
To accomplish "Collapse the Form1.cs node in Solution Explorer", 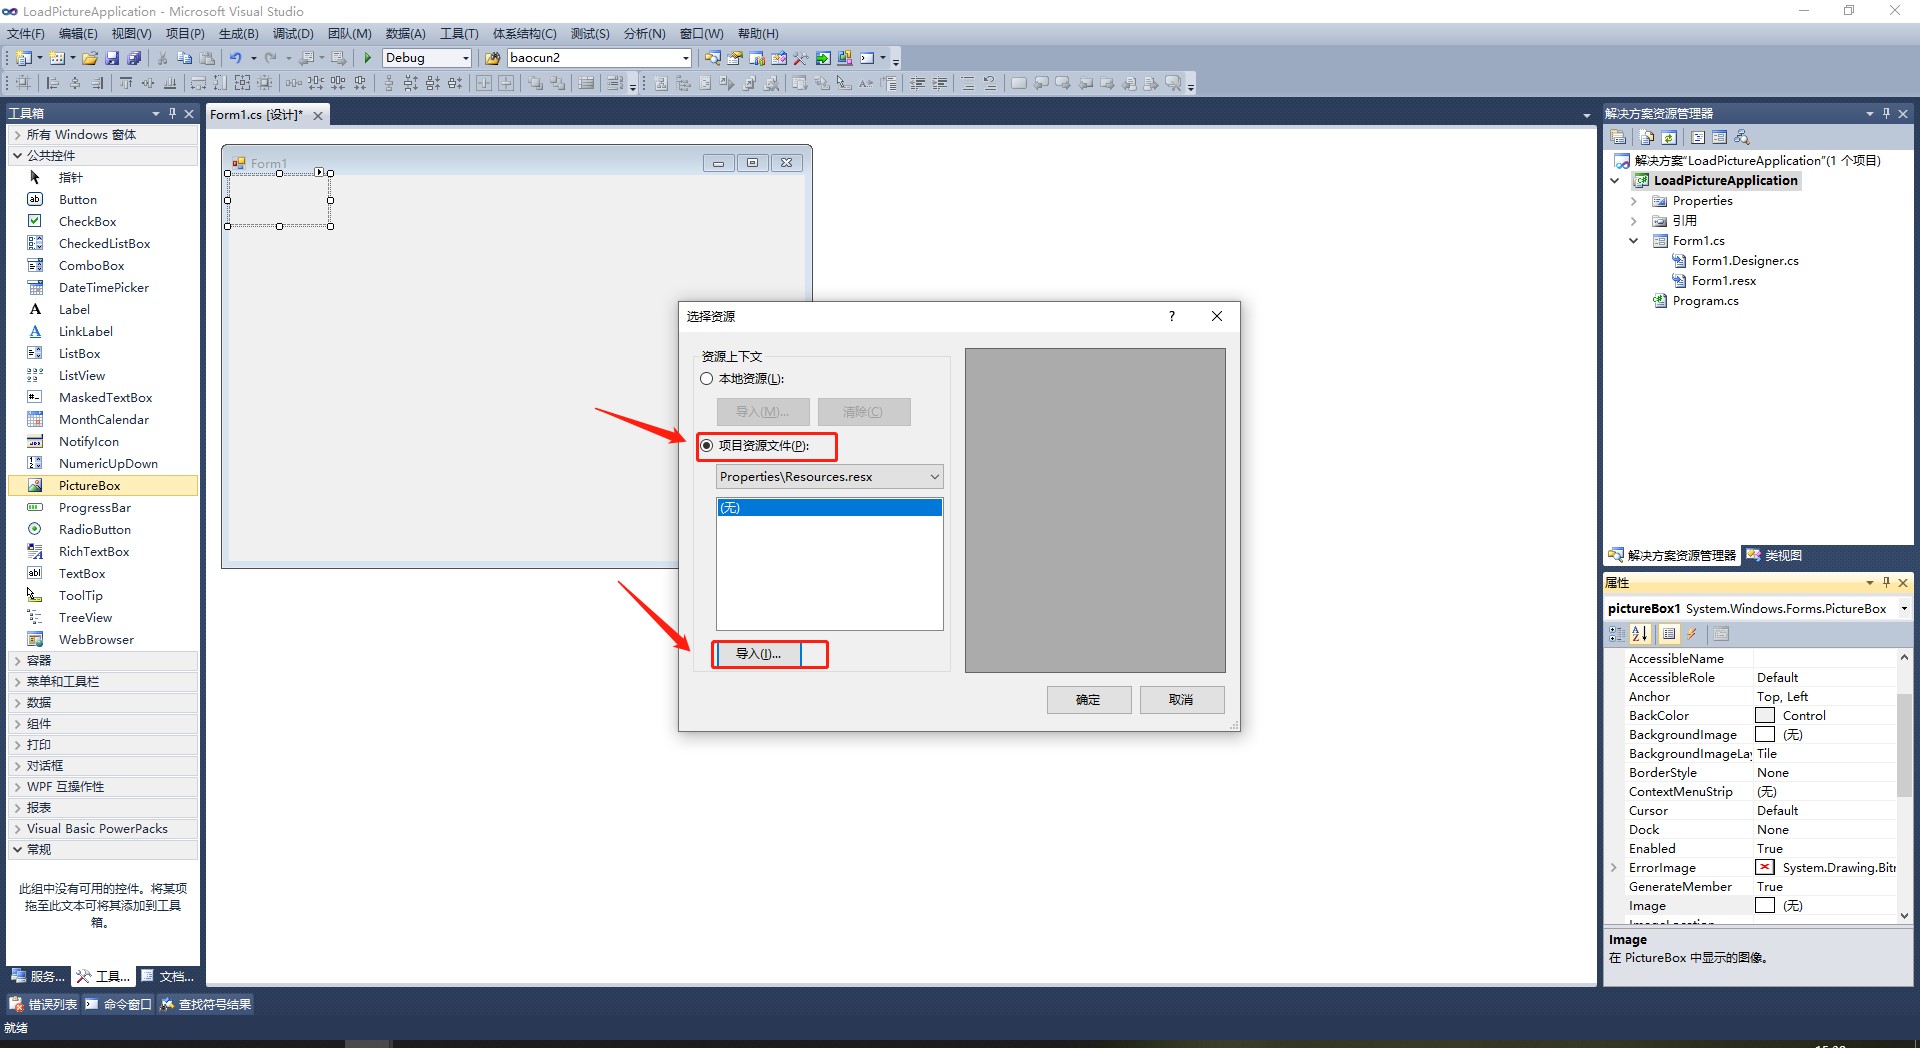I will pos(1633,240).
